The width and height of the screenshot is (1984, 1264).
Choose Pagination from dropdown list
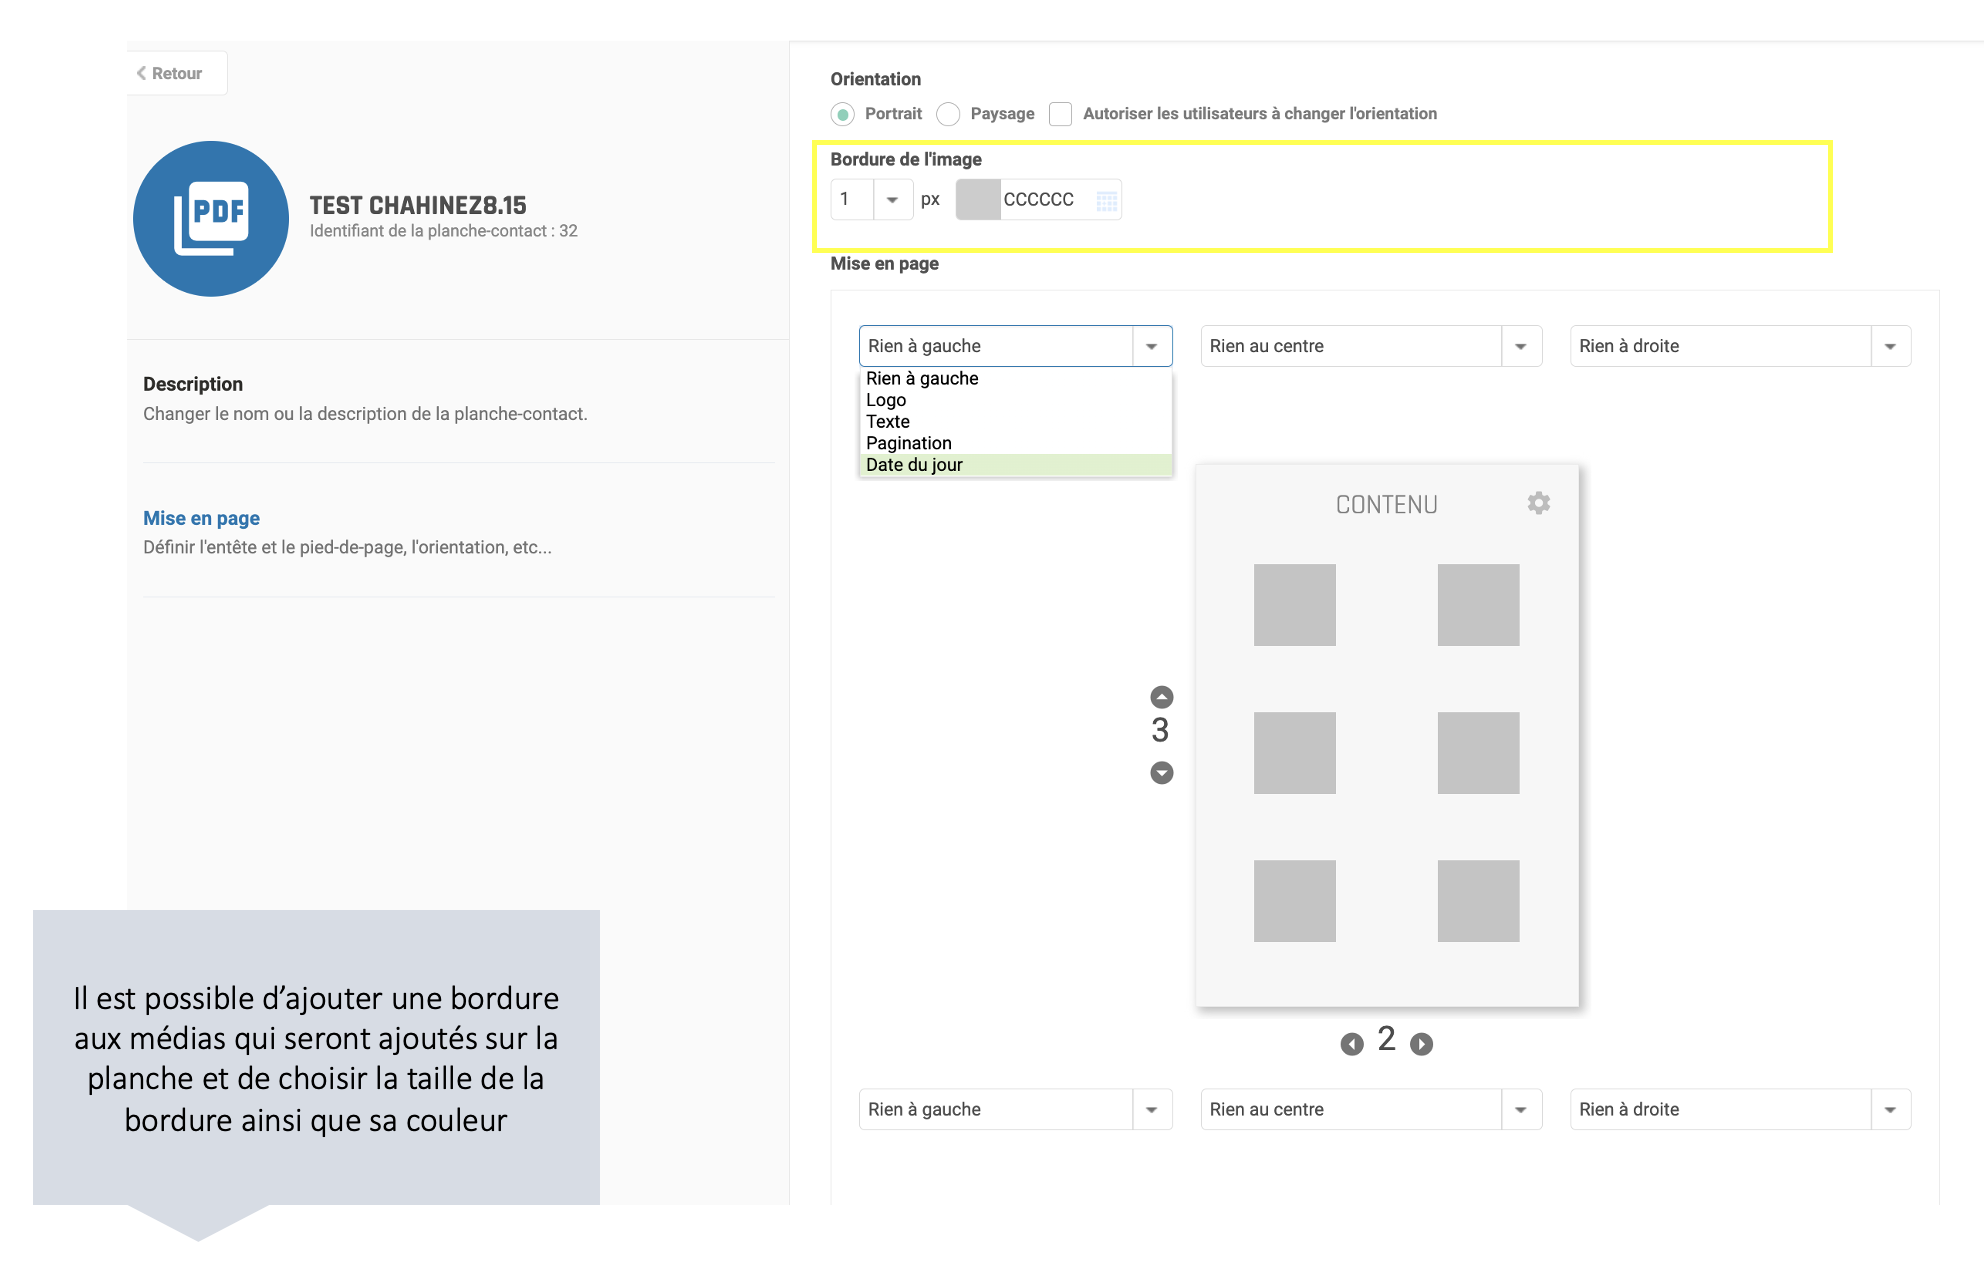pyautogui.click(x=908, y=443)
